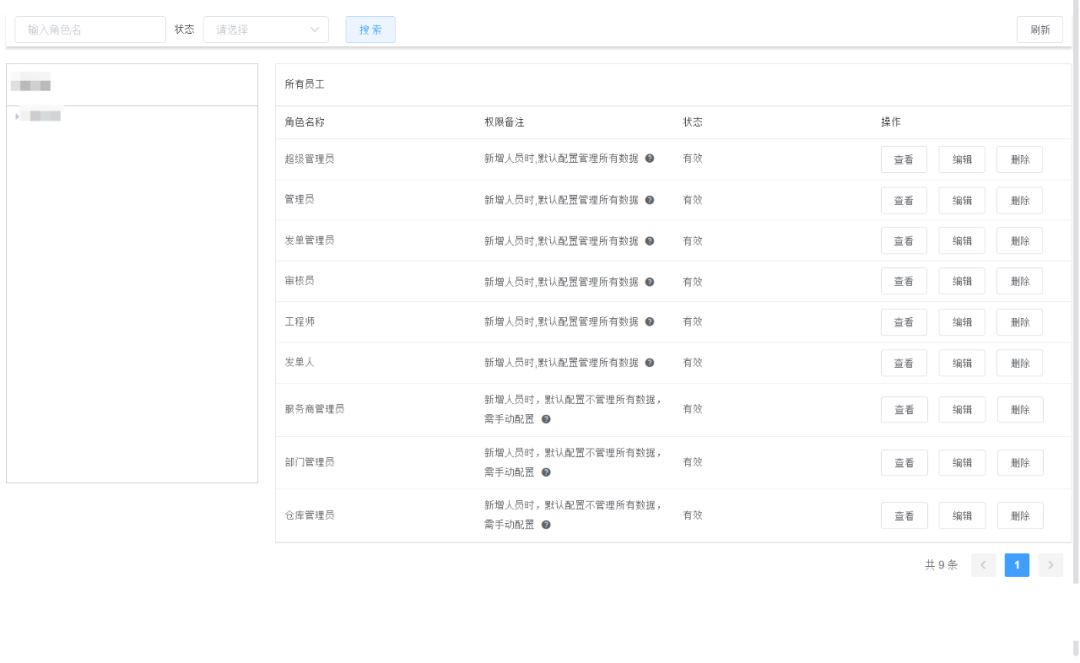Click the 刷新 button

[1040, 30]
